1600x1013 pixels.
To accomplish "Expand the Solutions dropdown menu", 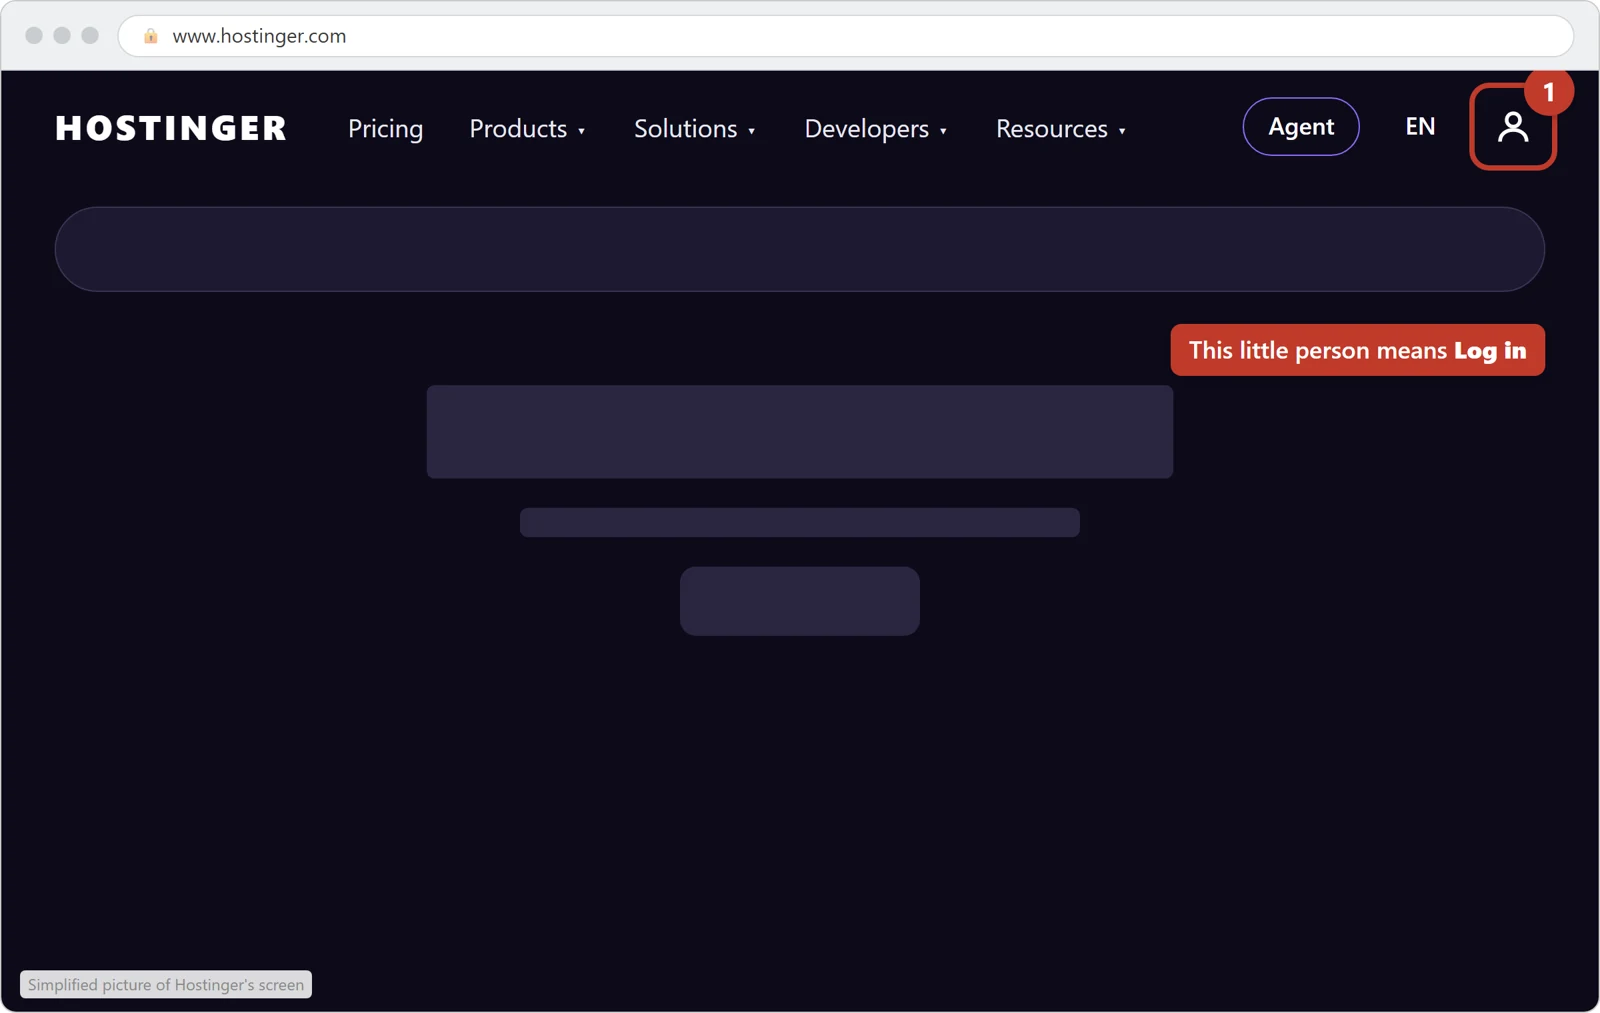I will pyautogui.click(x=694, y=129).
